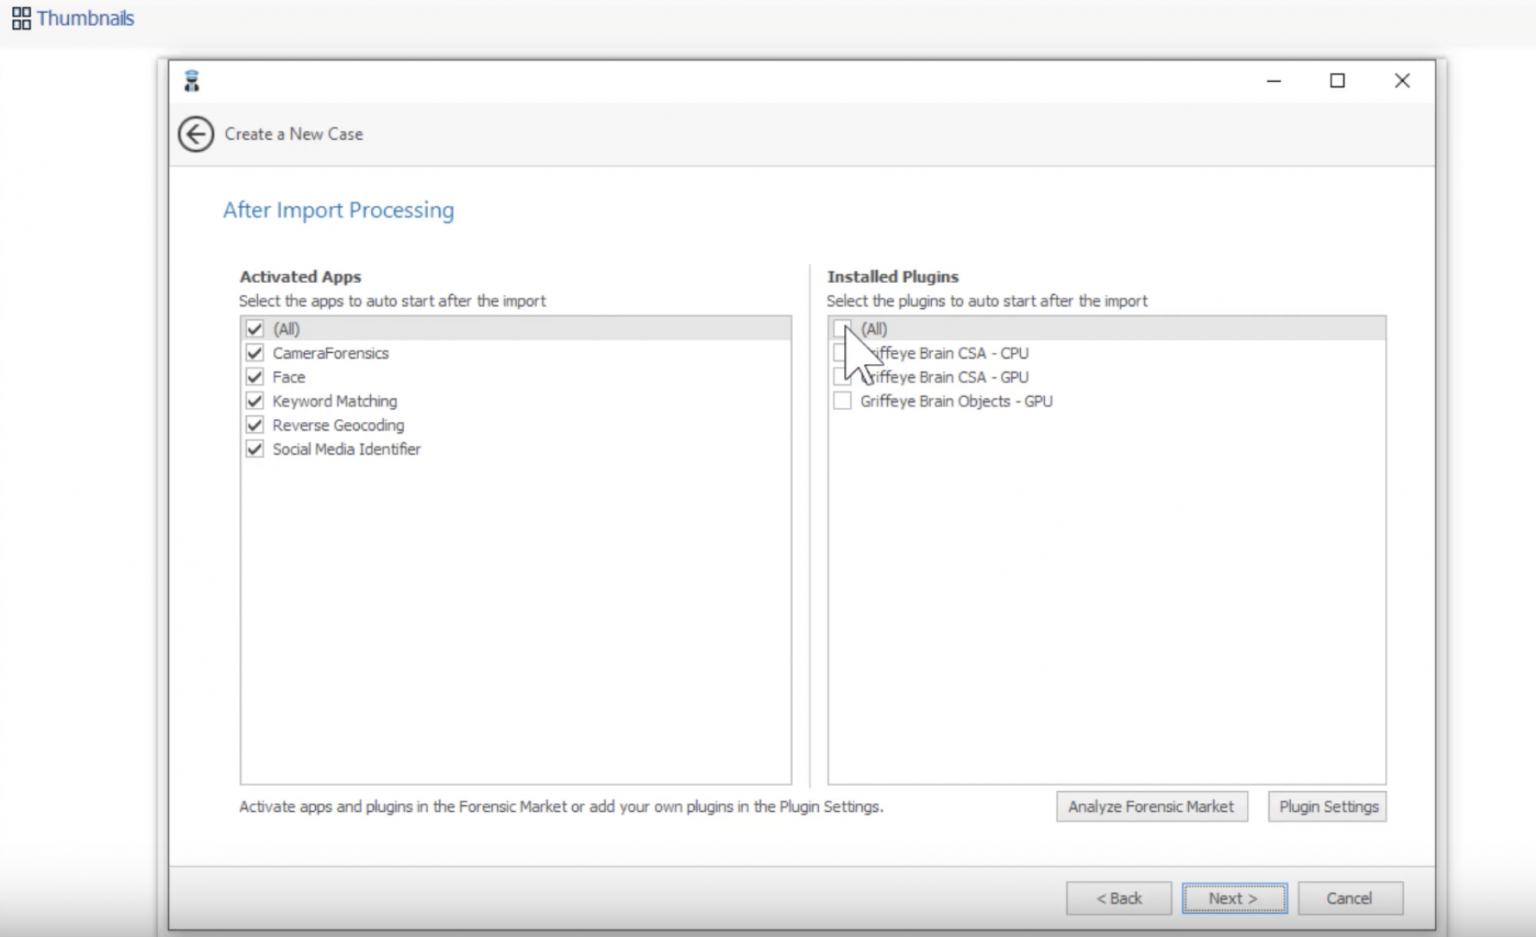Image resolution: width=1536 pixels, height=937 pixels.
Task: Click the back arrow circle icon
Action: point(196,134)
